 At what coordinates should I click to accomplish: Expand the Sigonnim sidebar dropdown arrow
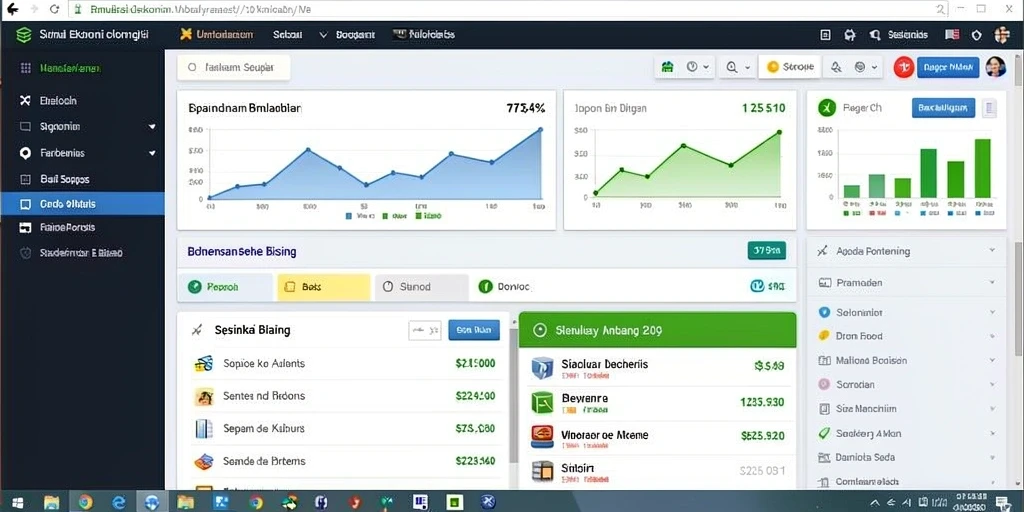[x=152, y=127]
